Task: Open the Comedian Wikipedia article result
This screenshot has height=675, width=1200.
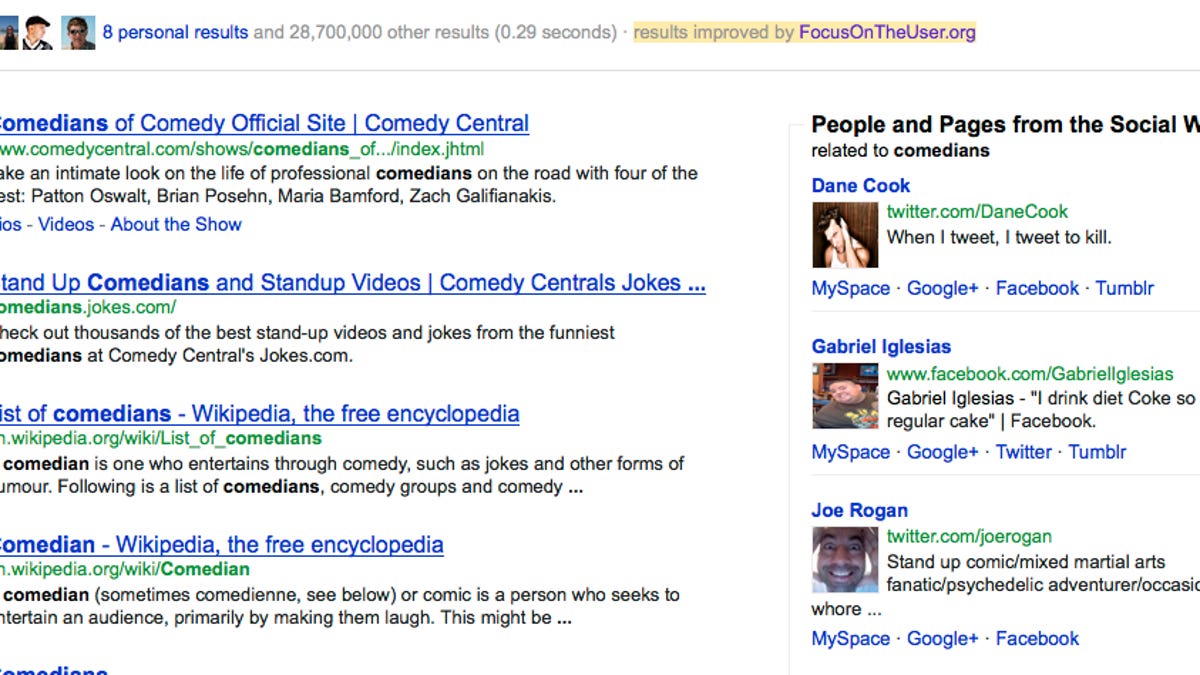Action: pyautogui.click(x=221, y=544)
